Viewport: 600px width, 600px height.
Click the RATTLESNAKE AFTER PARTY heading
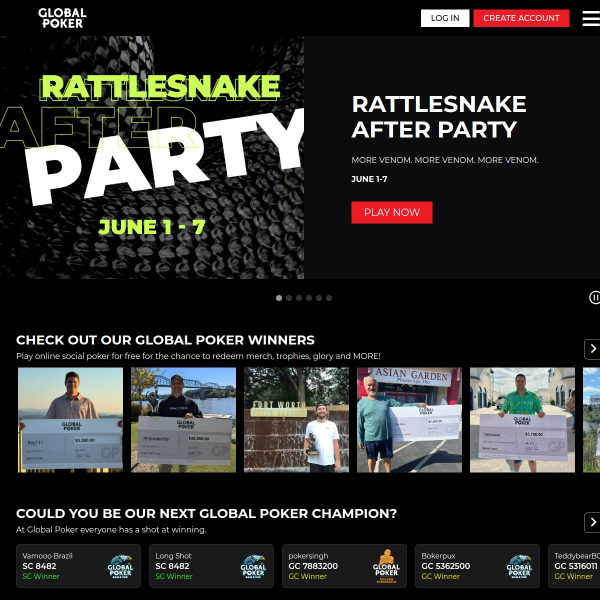439,116
